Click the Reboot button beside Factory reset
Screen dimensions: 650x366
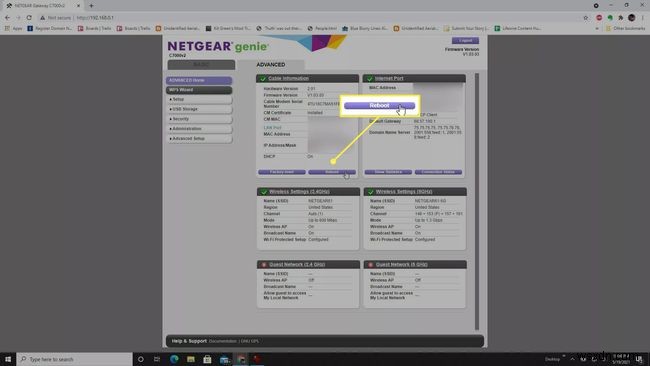point(332,172)
